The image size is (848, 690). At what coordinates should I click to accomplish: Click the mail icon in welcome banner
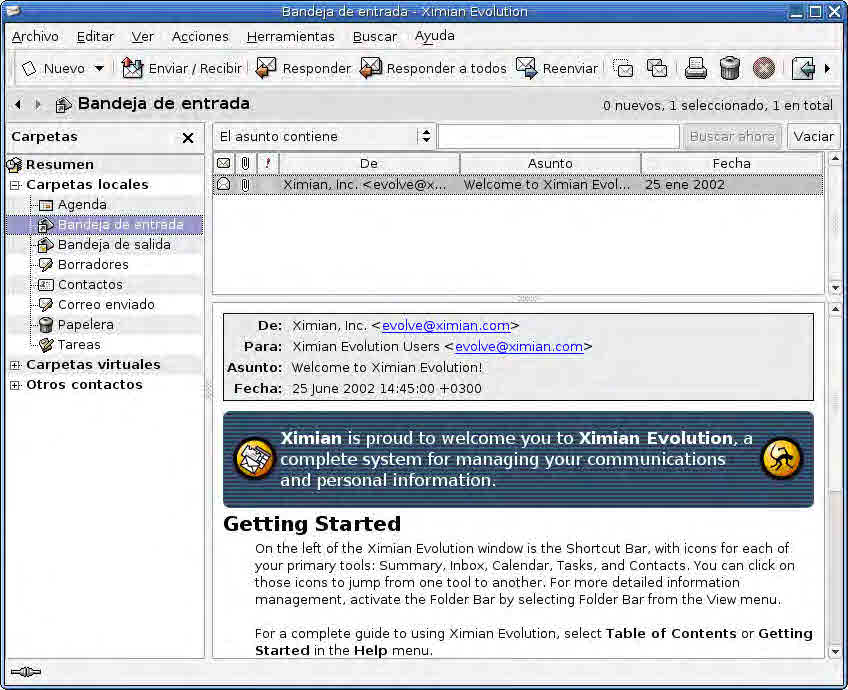point(254,459)
